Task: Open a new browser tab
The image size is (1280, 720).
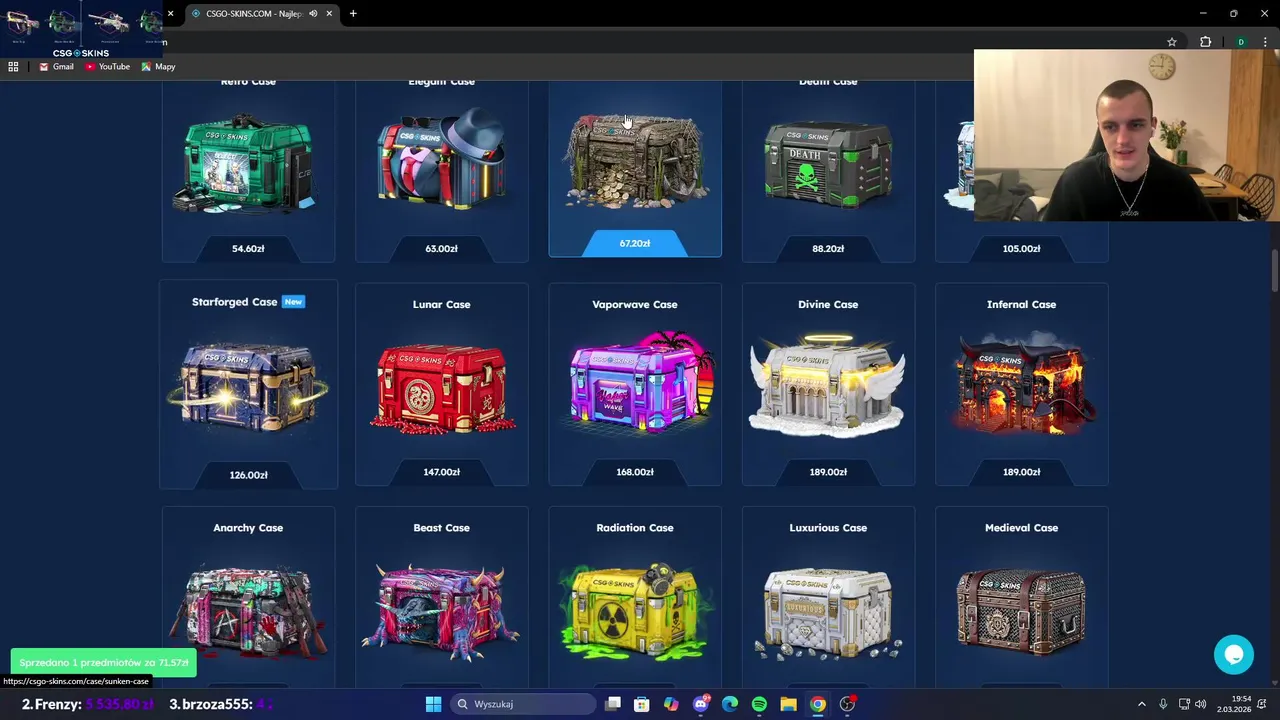Action: click(353, 13)
